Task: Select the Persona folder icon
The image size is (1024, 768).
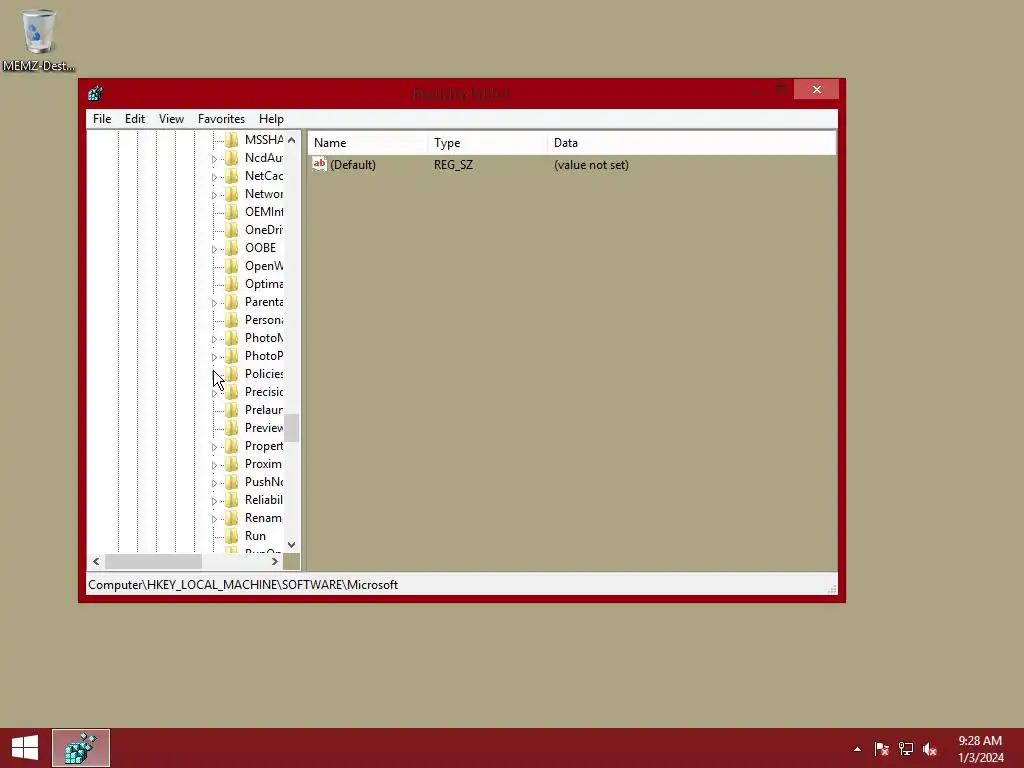Action: coord(231,319)
